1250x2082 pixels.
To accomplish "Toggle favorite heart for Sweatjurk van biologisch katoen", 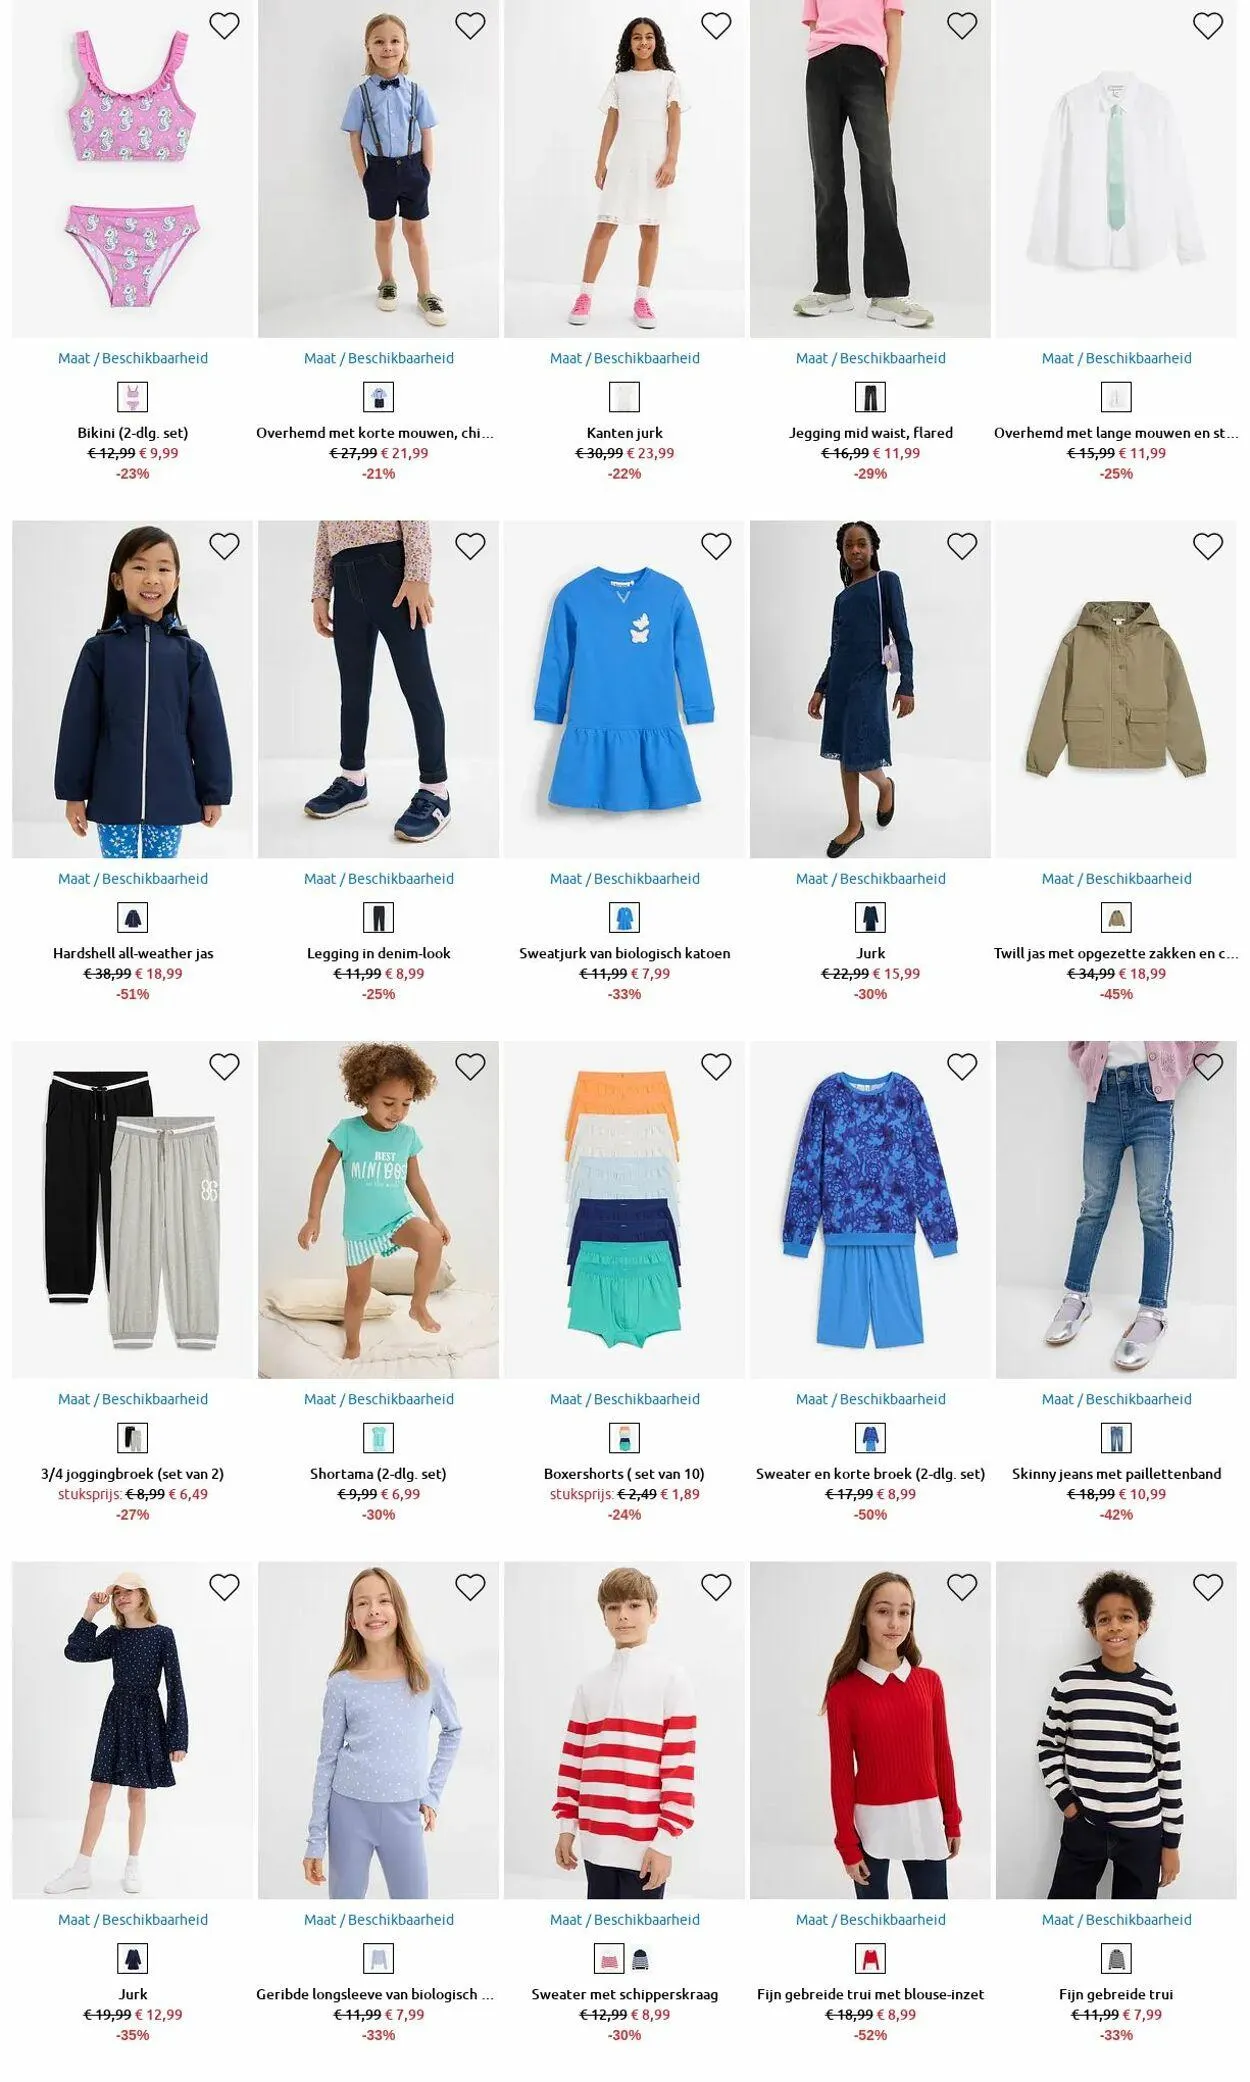I will [716, 546].
